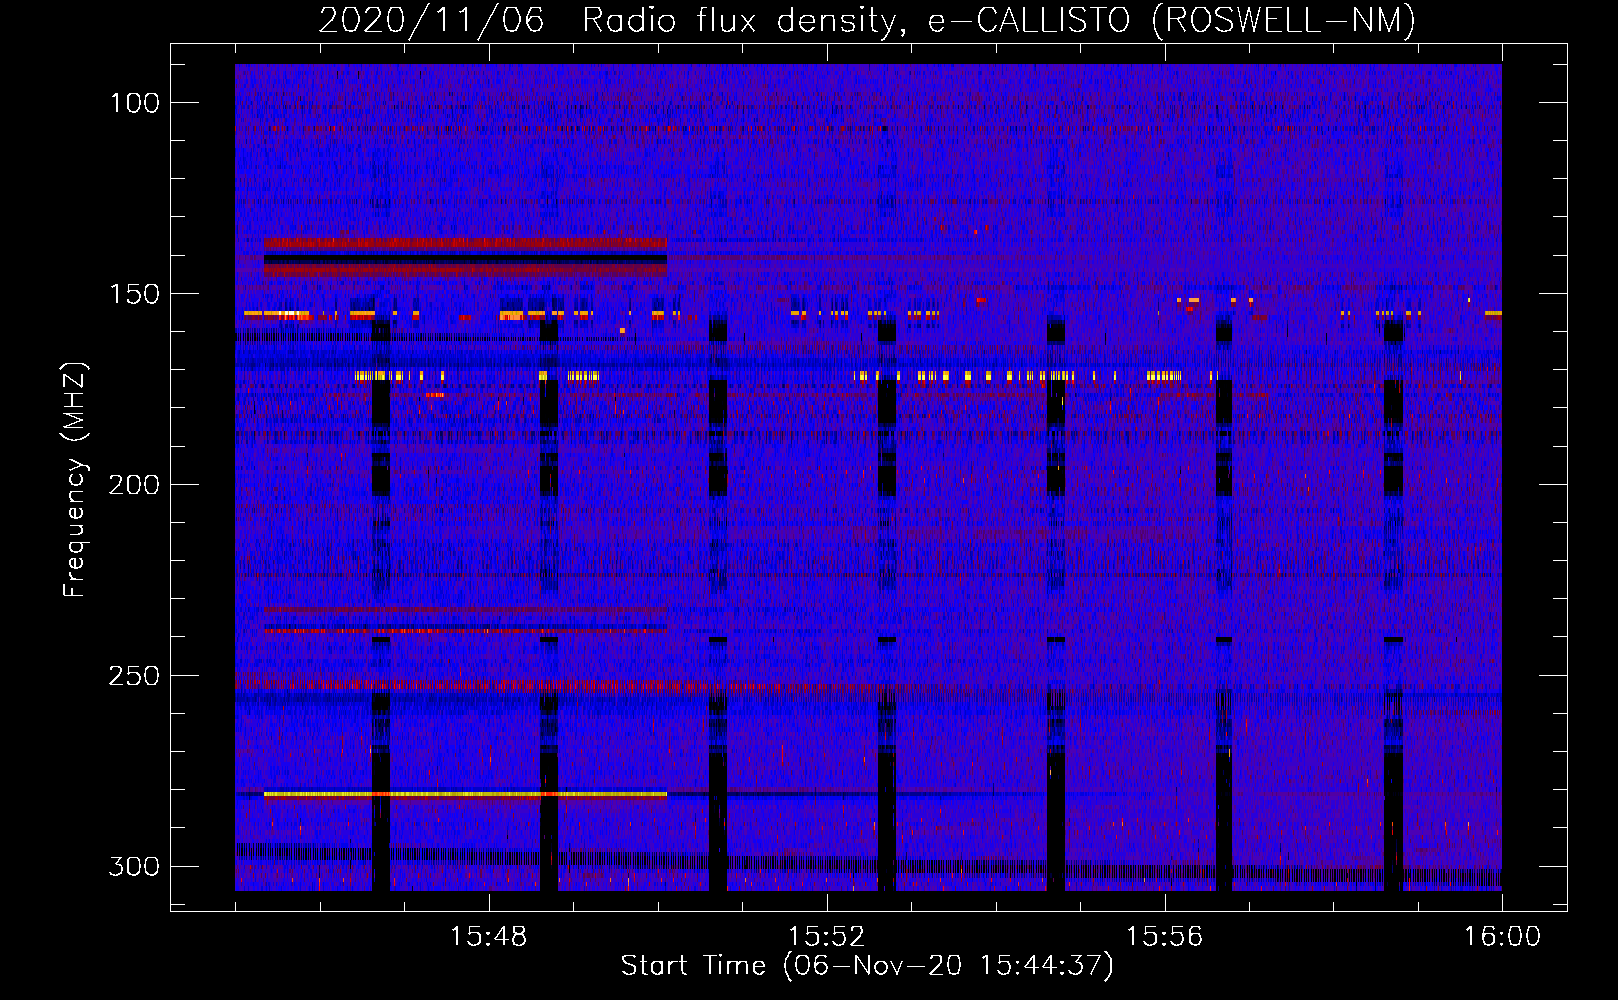Click the 15:56 time axis label
Image resolution: width=1618 pixels, height=1000 pixels.
pos(1164,937)
